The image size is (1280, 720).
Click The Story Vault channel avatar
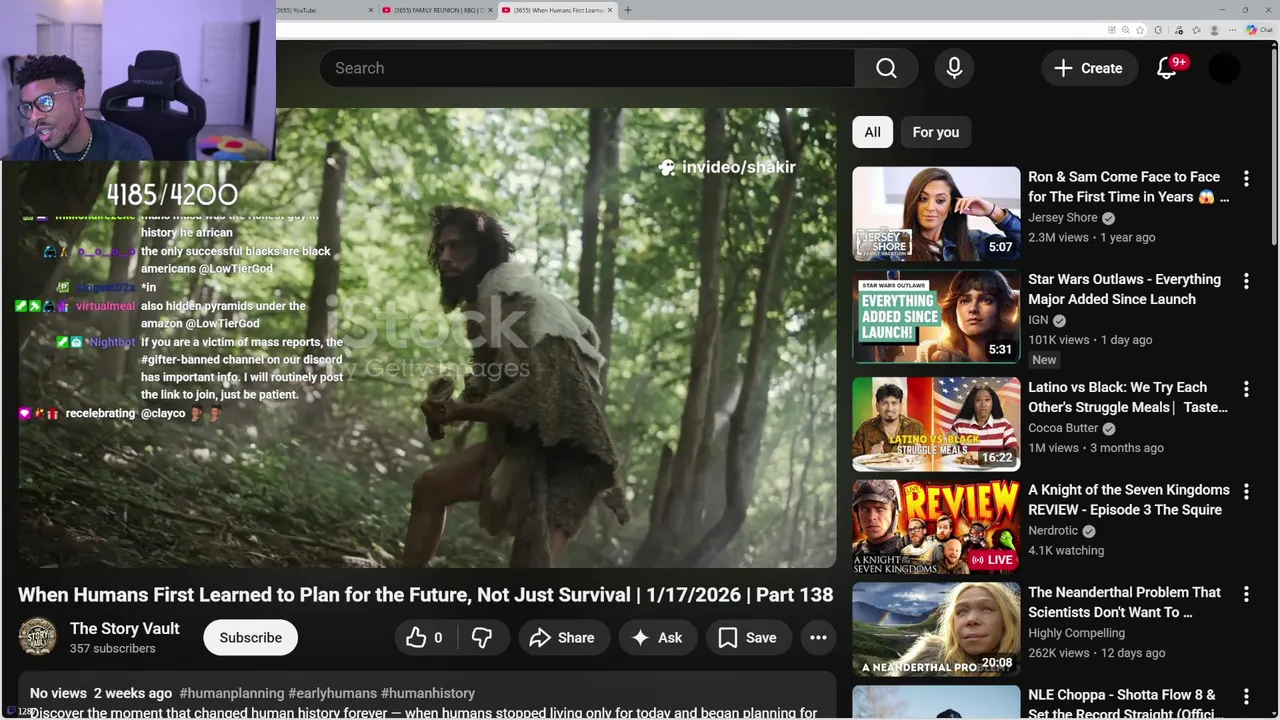coord(38,637)
